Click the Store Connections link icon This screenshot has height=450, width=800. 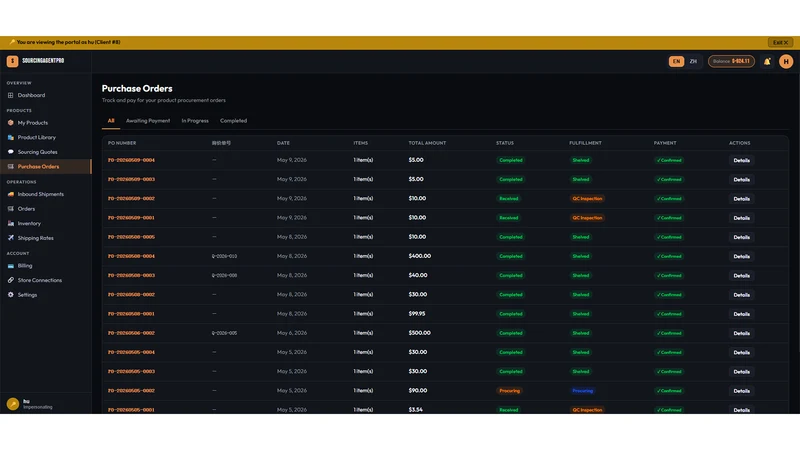[x=11, y=281]
